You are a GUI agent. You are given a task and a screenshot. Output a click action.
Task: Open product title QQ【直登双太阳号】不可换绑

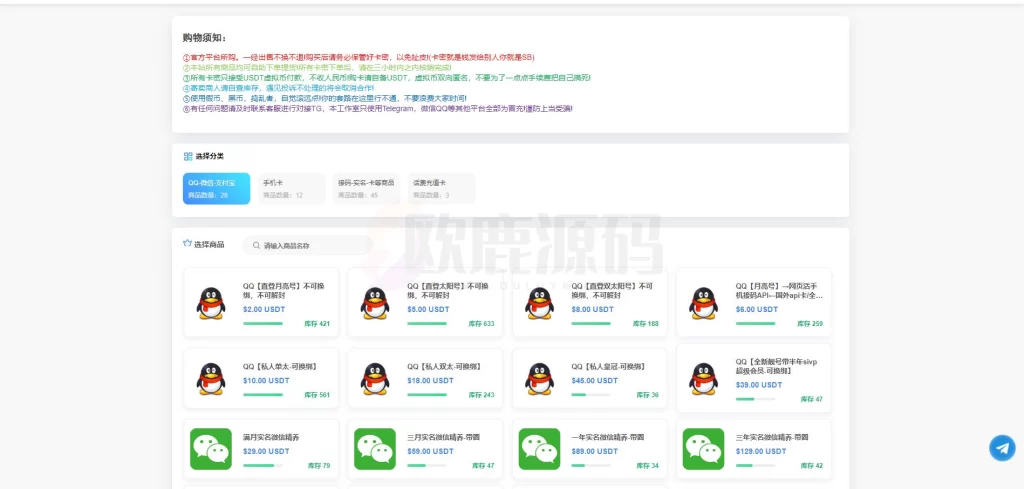[x=613, y=291]
